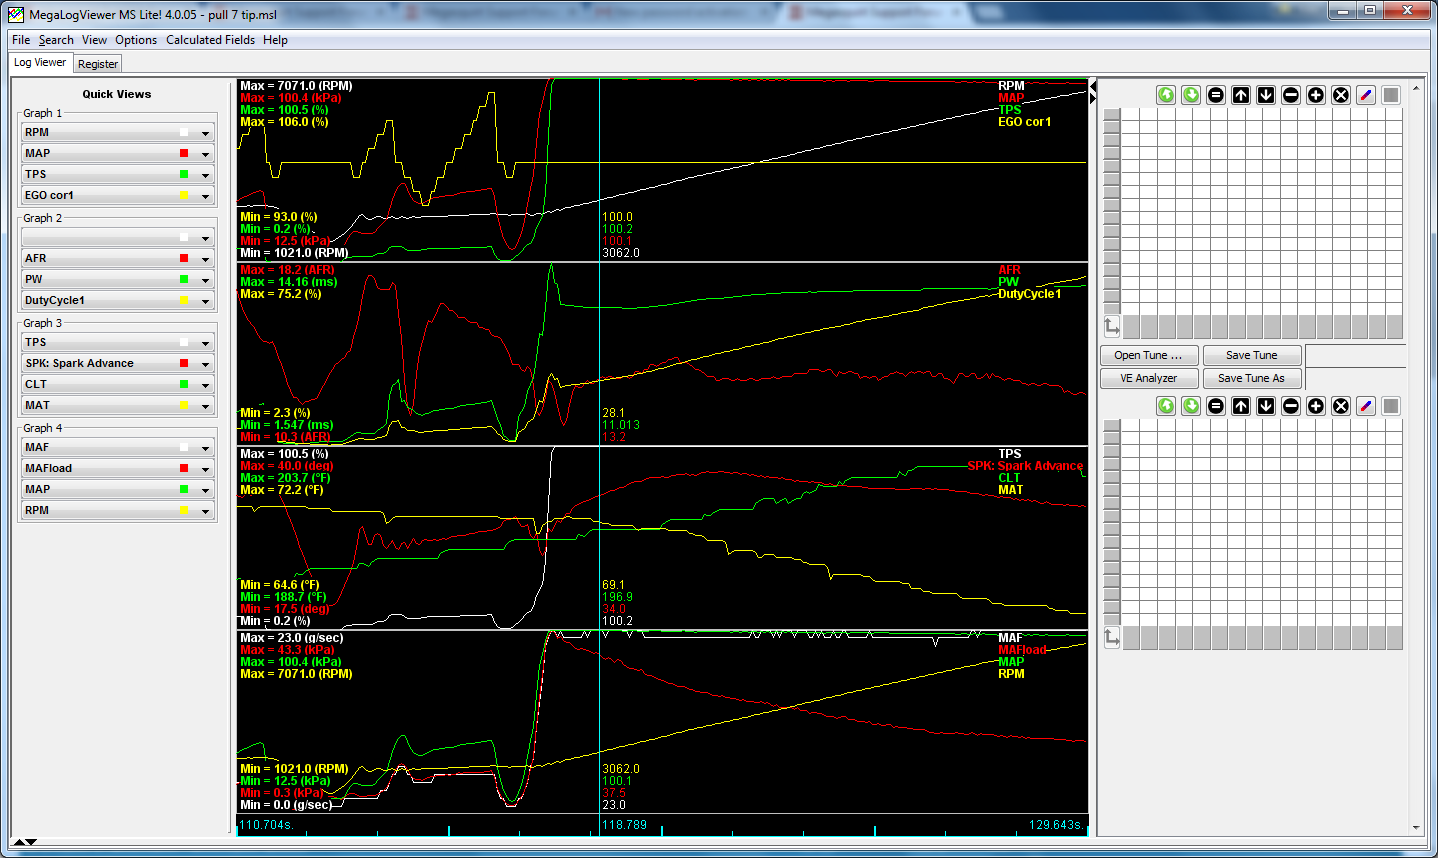
Task: Click black up-arrow increment icon in upper table toolbar
Action: coord(1241,95)
